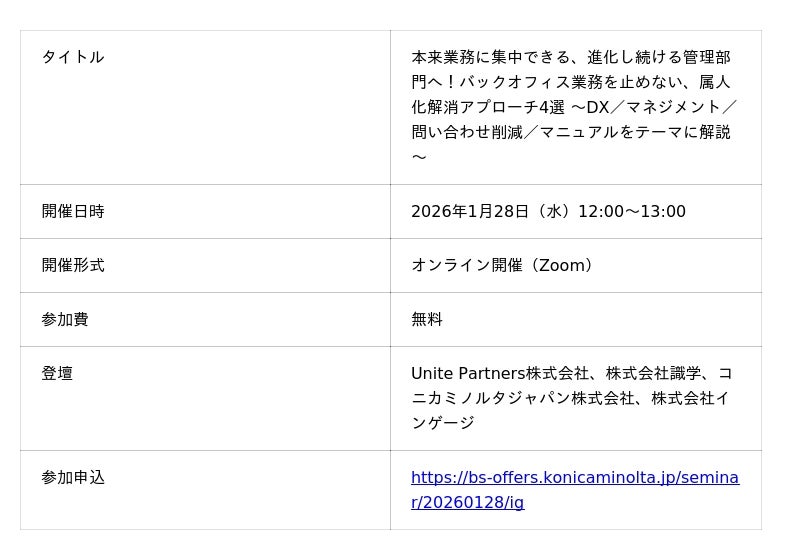This screenshot has height=560, width=800.
Task: Click "本来業務に集中できる" in the title
Action: tap(490, 57)
